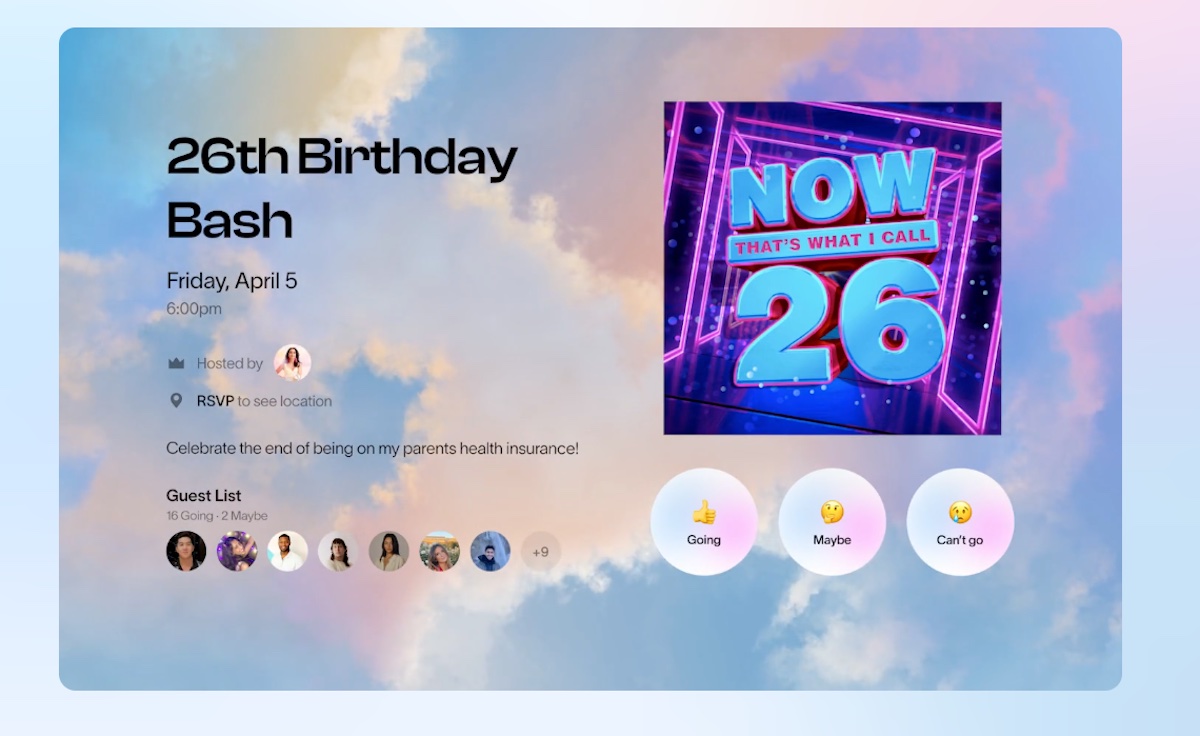The image size is (1200, 736).
Task: Open the third guest avatar in the list
Action: pos(287,551)
